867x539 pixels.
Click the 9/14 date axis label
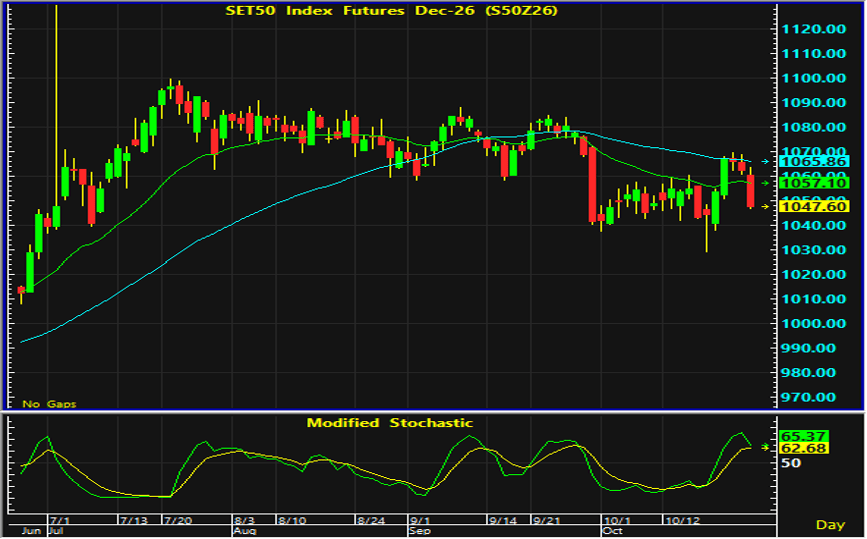[x=503, y=521]
